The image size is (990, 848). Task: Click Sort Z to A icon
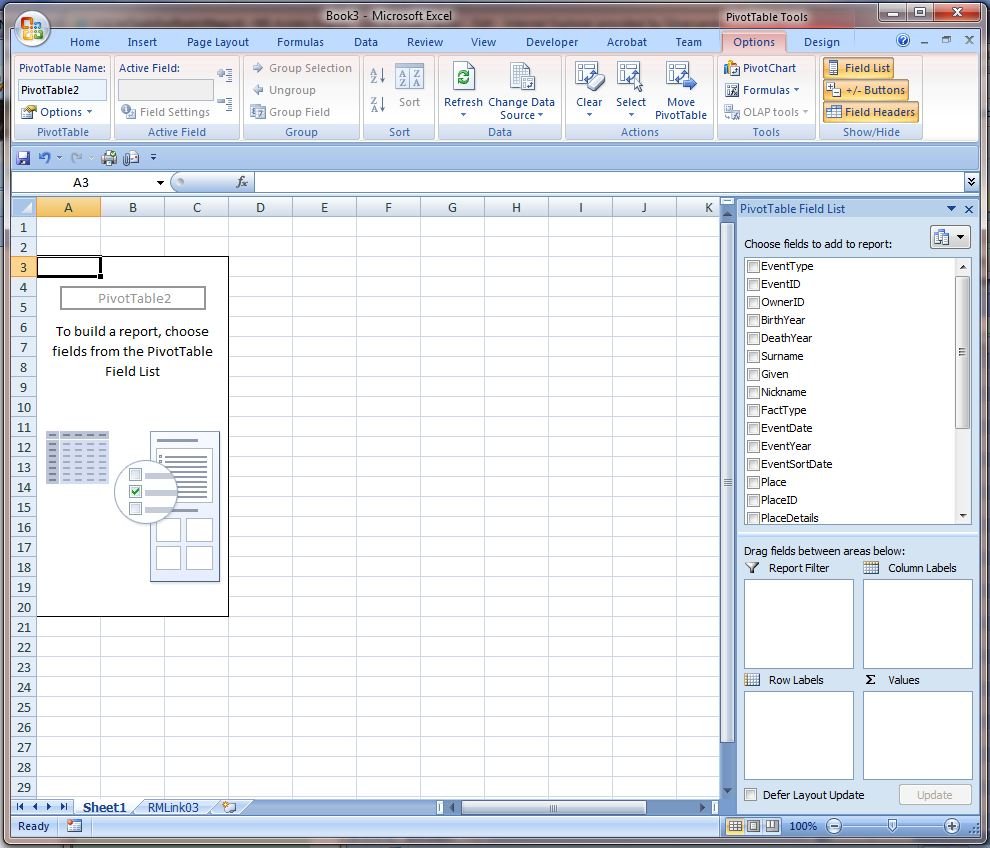point(378,104)
